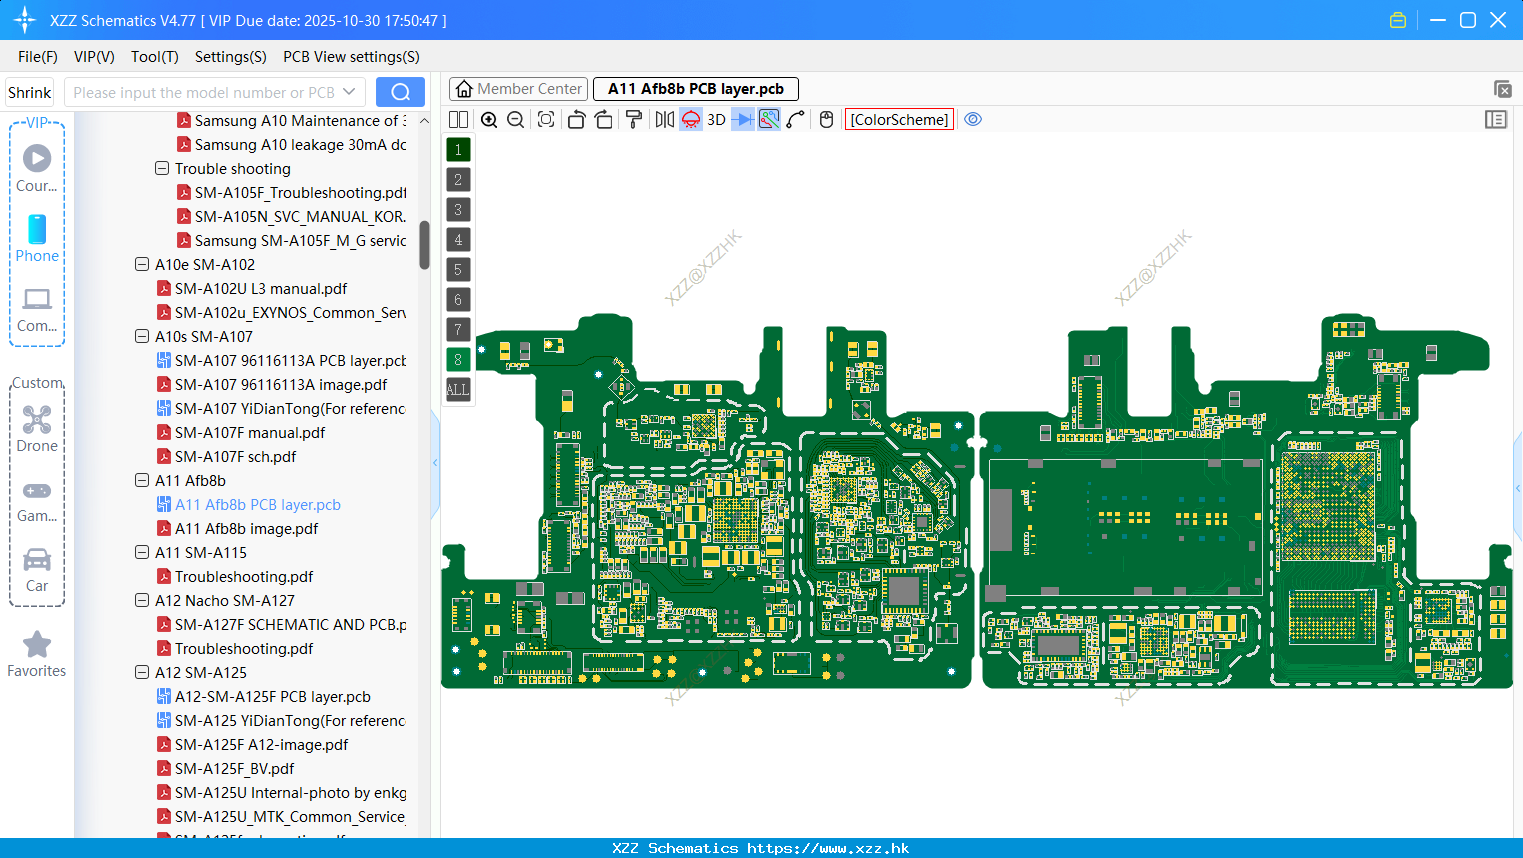Screen dimensions: 1523x858
Task: Open the ColorScheme selector
Action: (899, 119)
